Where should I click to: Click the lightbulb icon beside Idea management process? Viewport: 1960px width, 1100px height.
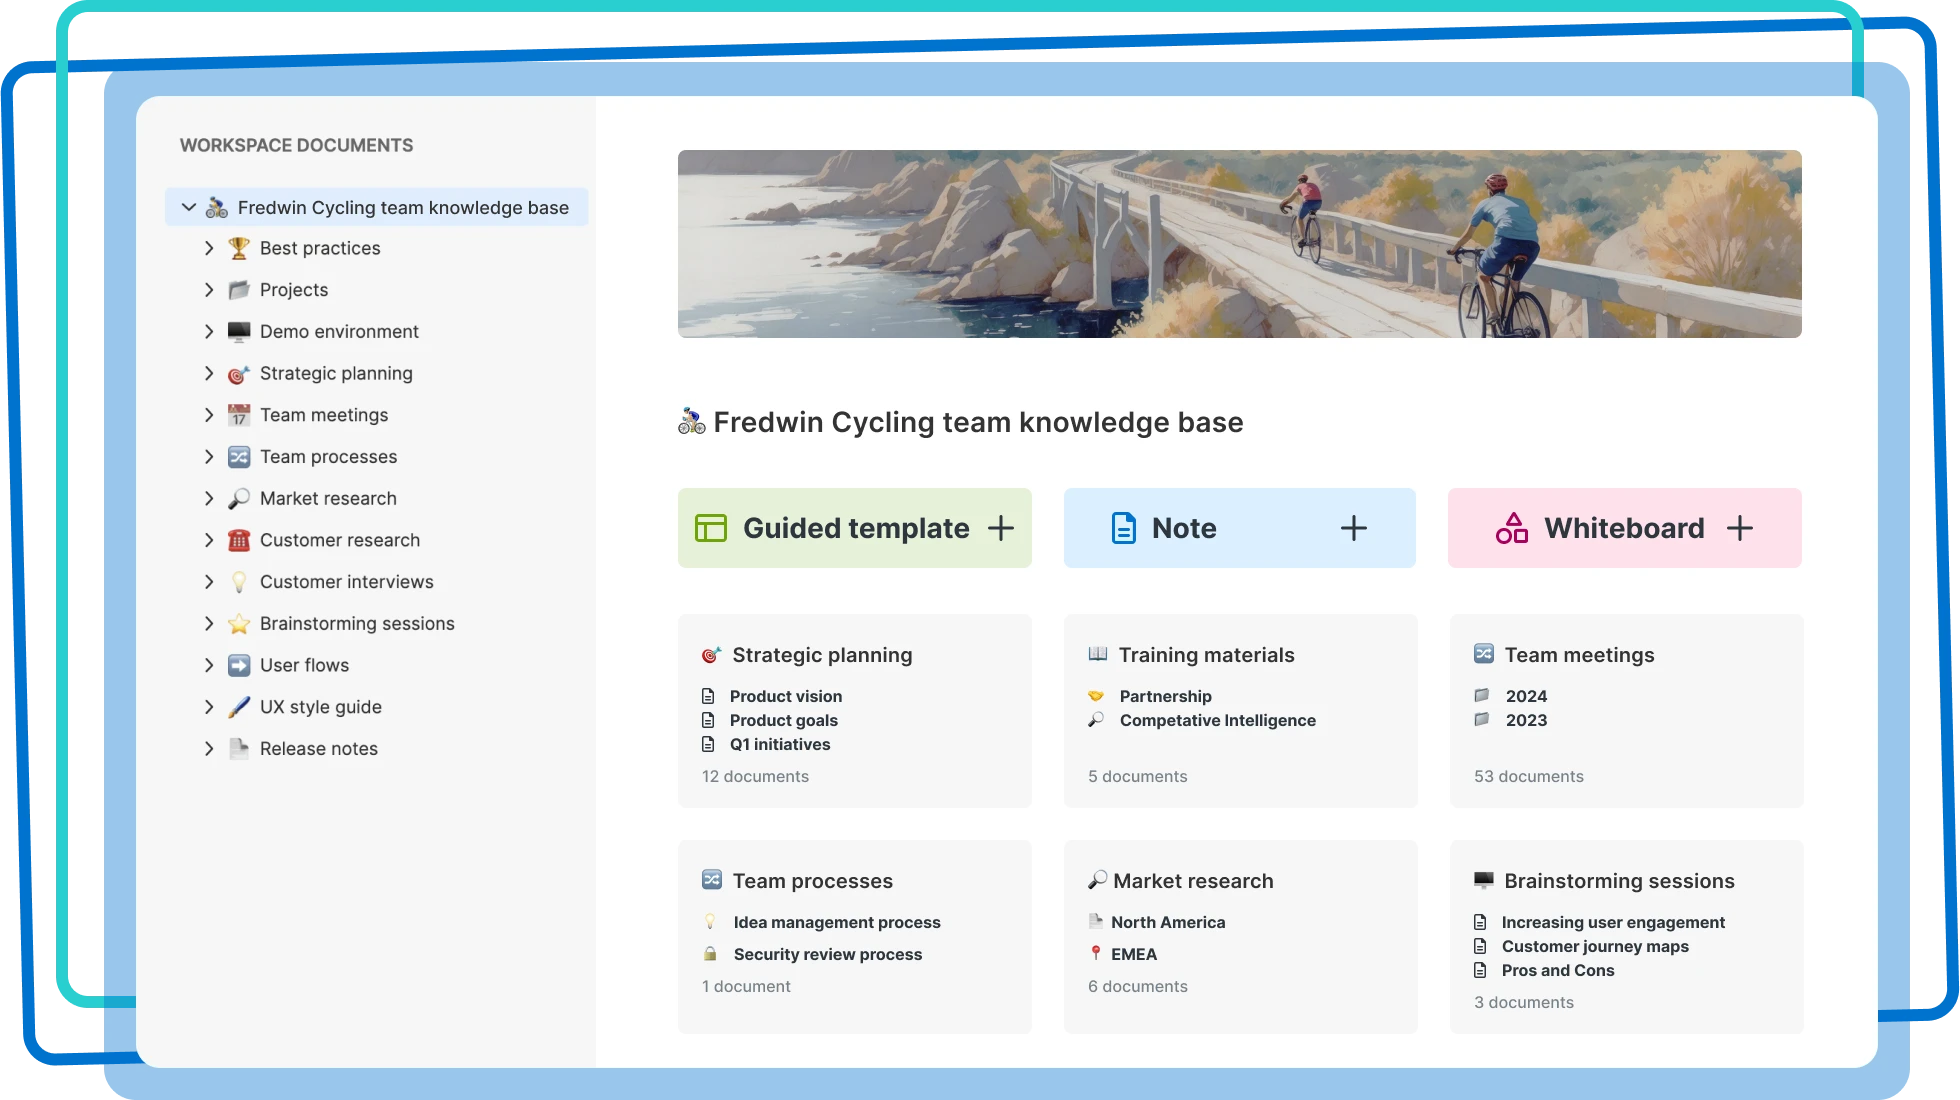(x=710, y=922)
